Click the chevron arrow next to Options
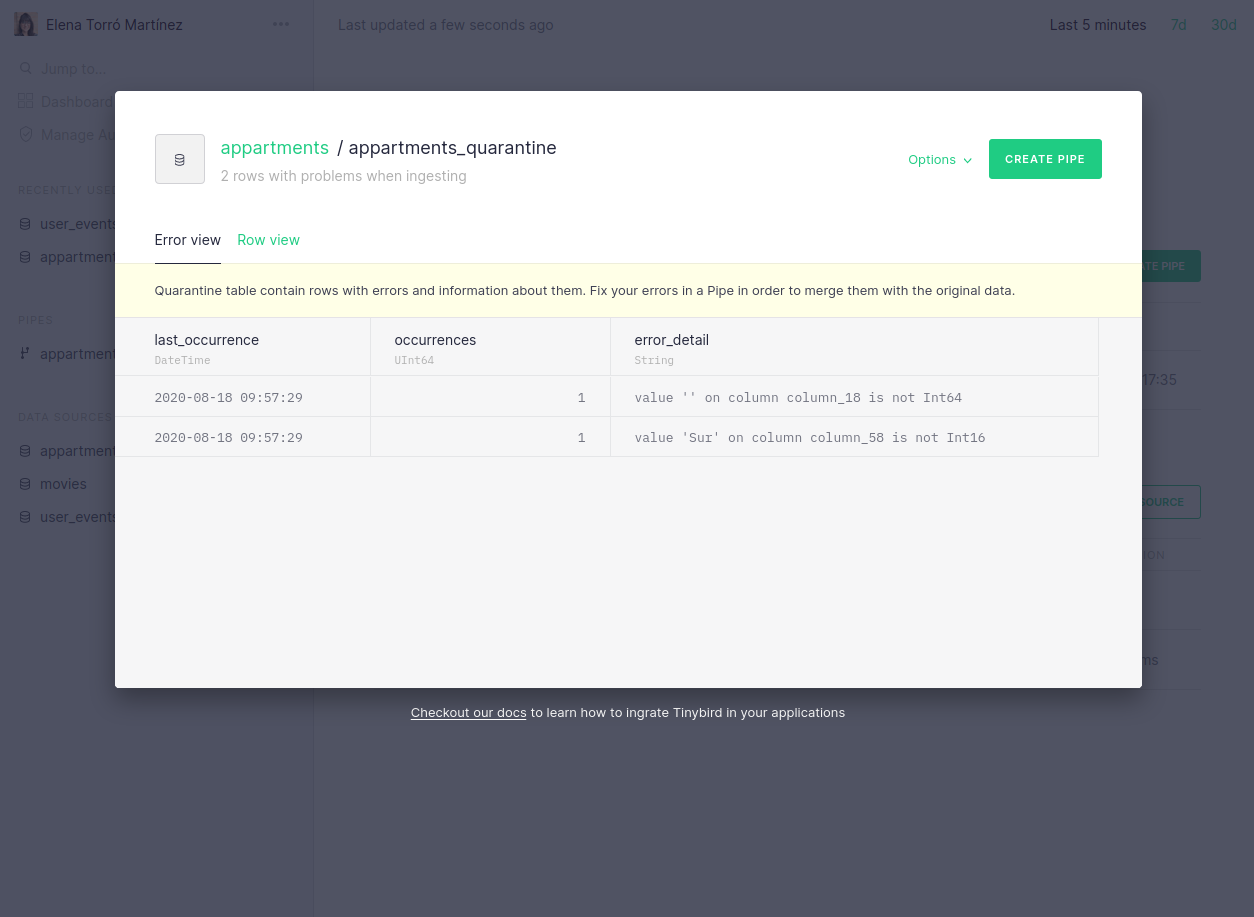The height and width of the screenshot is (917, 1254). pyautogui.click(x=967, y=160)
